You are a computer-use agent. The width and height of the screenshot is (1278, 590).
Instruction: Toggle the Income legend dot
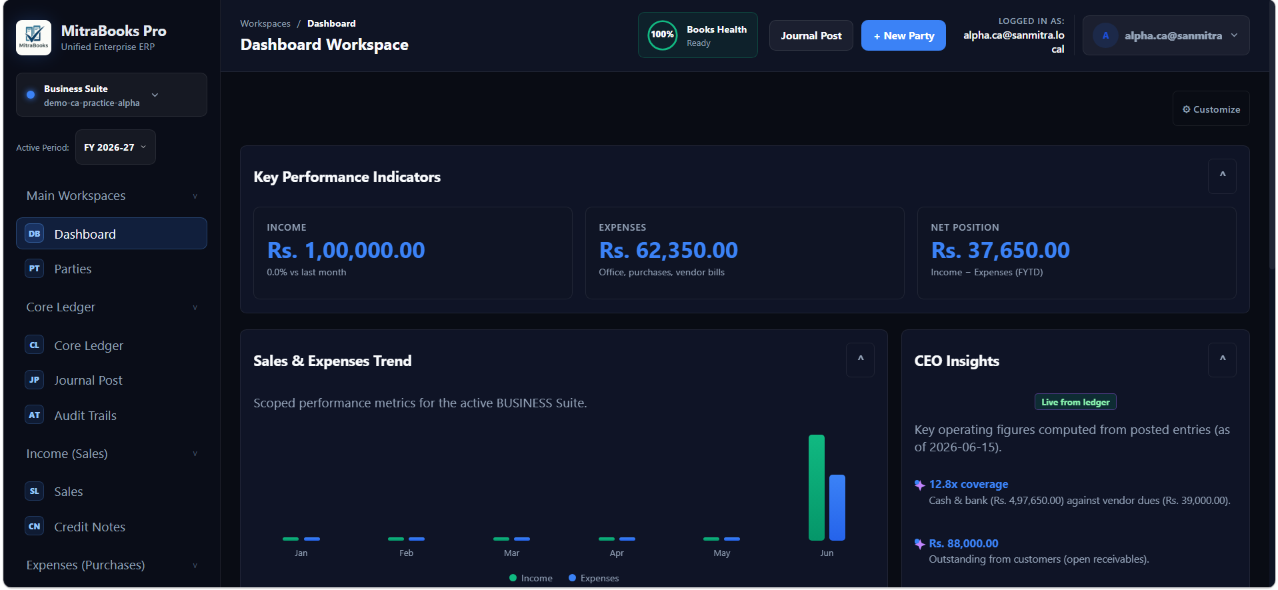[513, 578]
